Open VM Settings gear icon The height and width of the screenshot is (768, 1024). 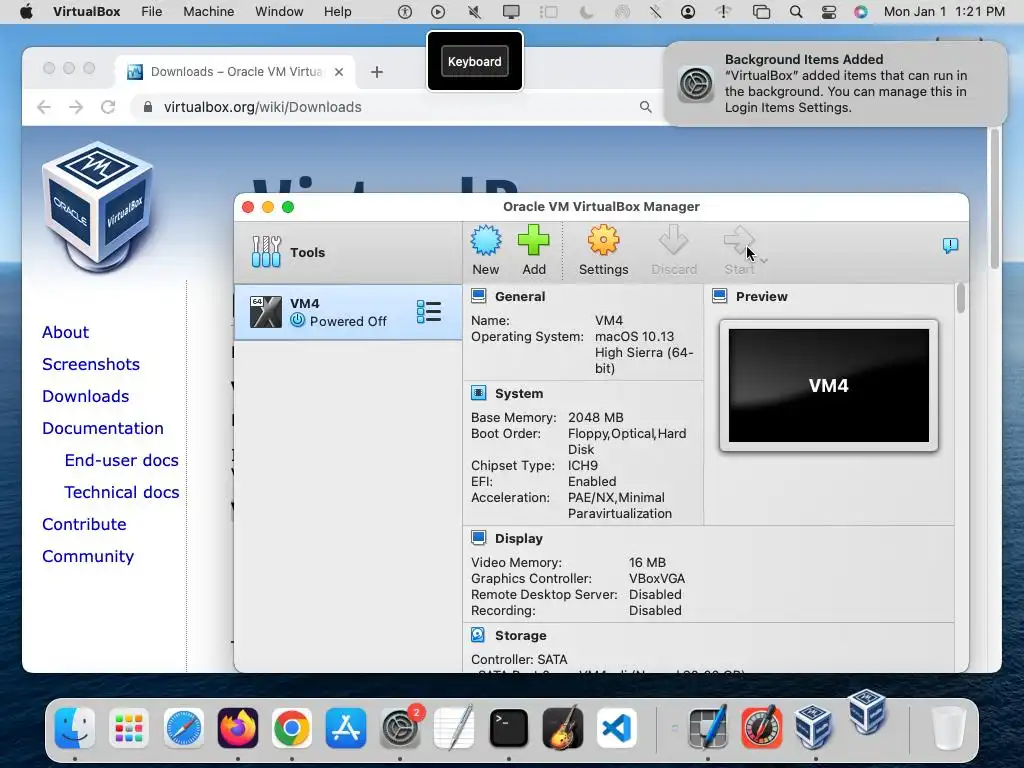(x=603, y=240)
